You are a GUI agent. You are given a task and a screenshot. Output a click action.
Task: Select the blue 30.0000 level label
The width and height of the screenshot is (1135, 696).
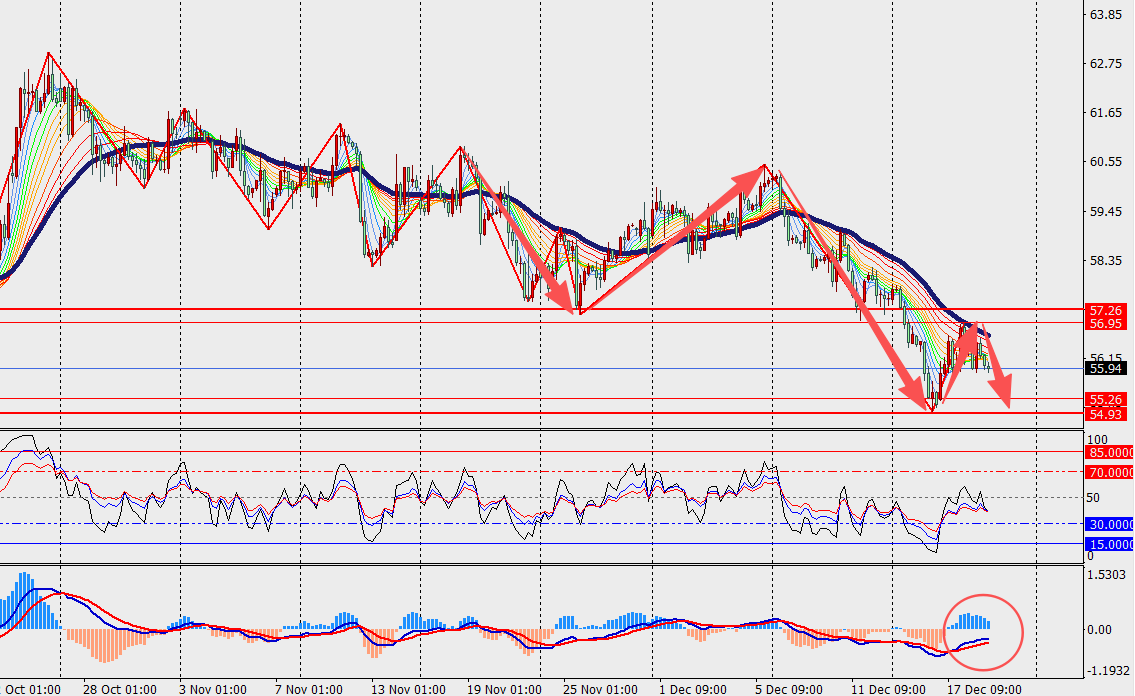pyautogui.click(x=1109, y=525)
